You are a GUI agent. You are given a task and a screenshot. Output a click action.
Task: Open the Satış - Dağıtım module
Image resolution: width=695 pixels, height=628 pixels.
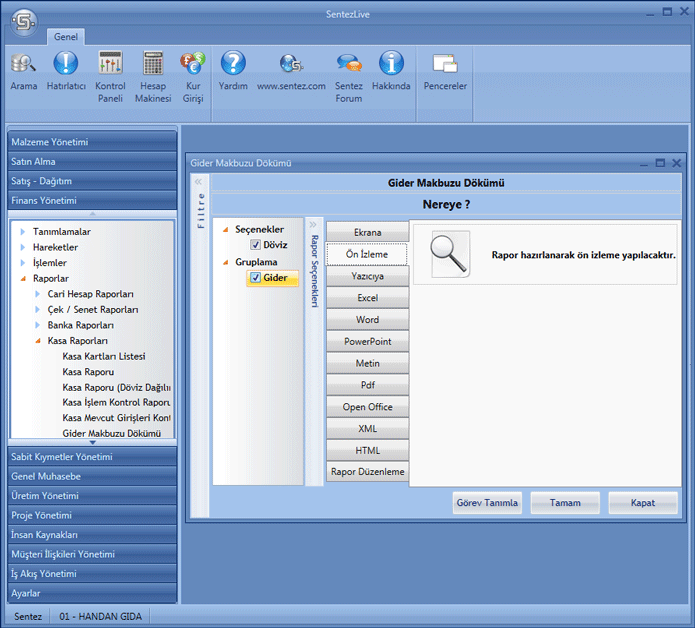click(92, 181)
